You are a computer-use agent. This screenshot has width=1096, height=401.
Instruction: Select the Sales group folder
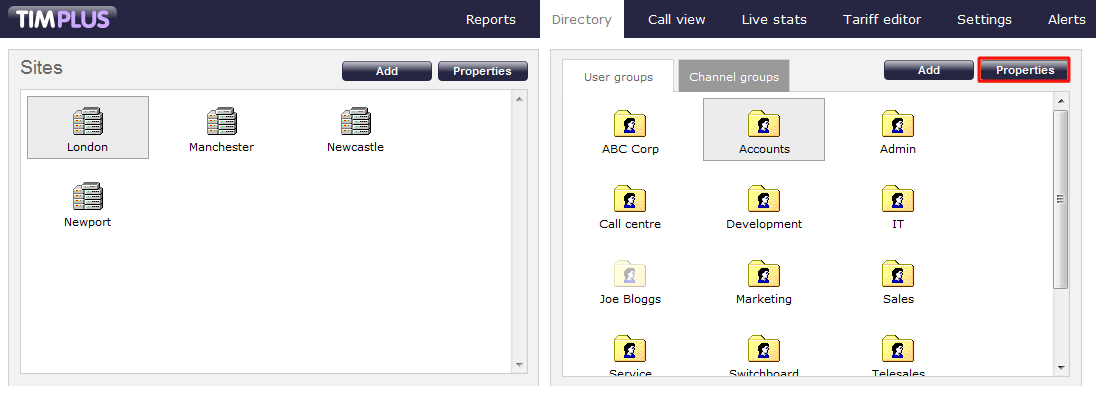tap(897, 275)
